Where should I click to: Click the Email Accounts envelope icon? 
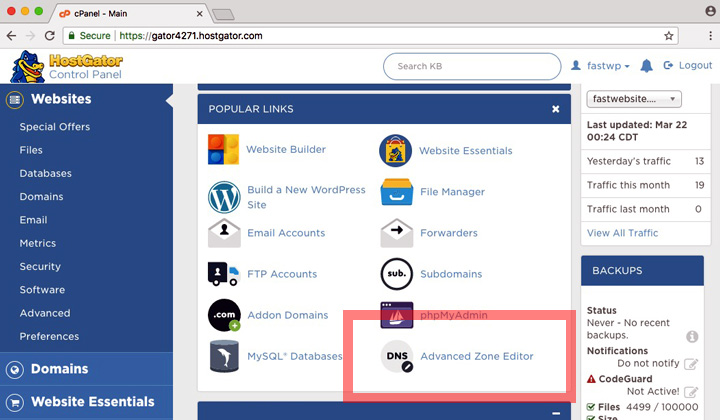[224, 233]
